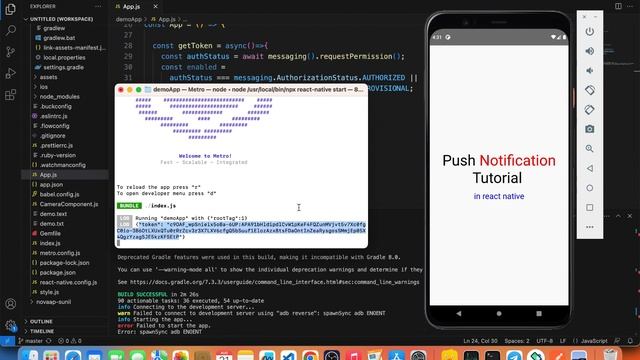The width and height of the screenshot is (640, 360).
Task: Open Visual Studio Code from the Dock
Action: [289, 355]
